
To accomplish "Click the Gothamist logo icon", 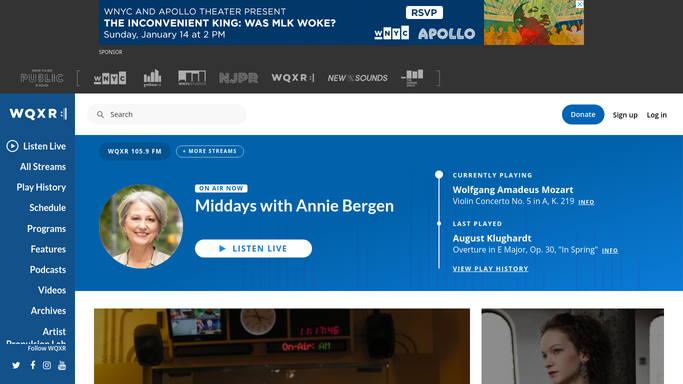I will click(152, 78).
